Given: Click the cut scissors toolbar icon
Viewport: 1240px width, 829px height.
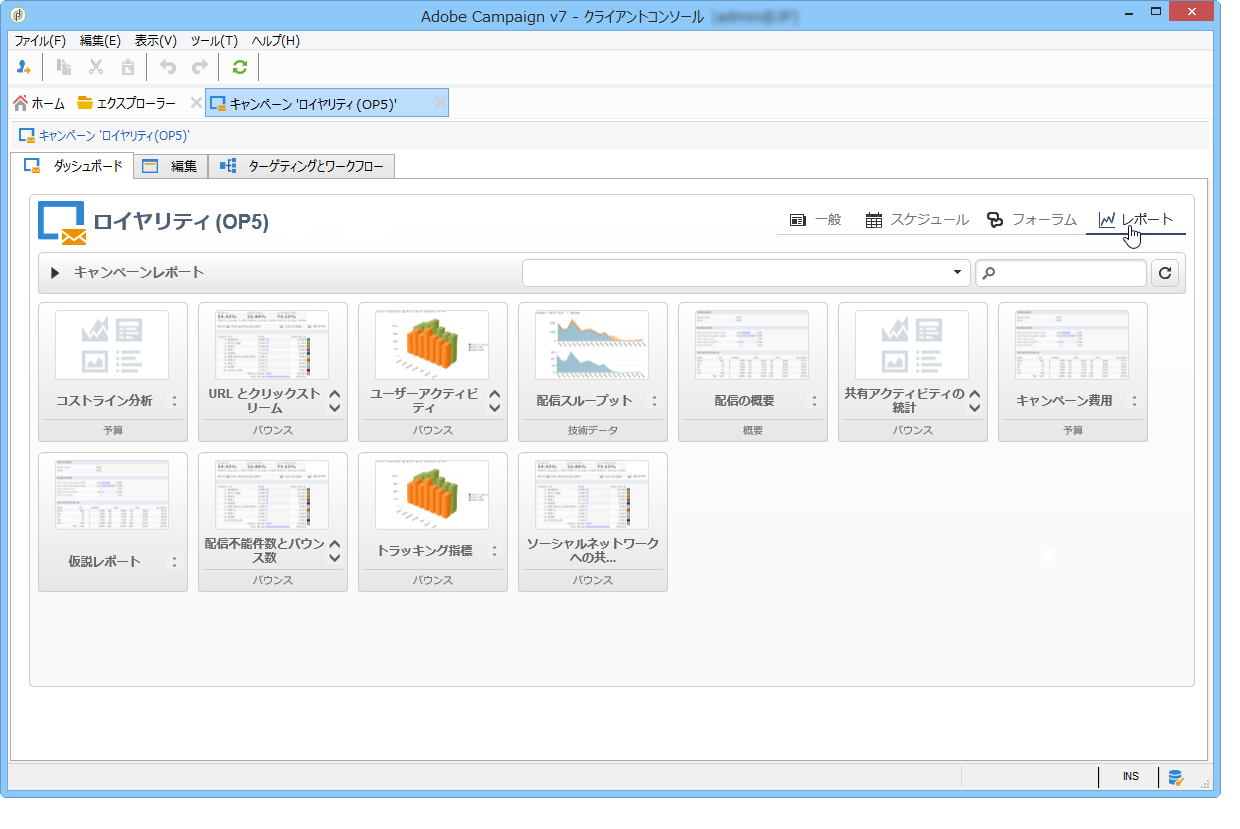Looking at the screenshot, I should click(x=96, y=67).
